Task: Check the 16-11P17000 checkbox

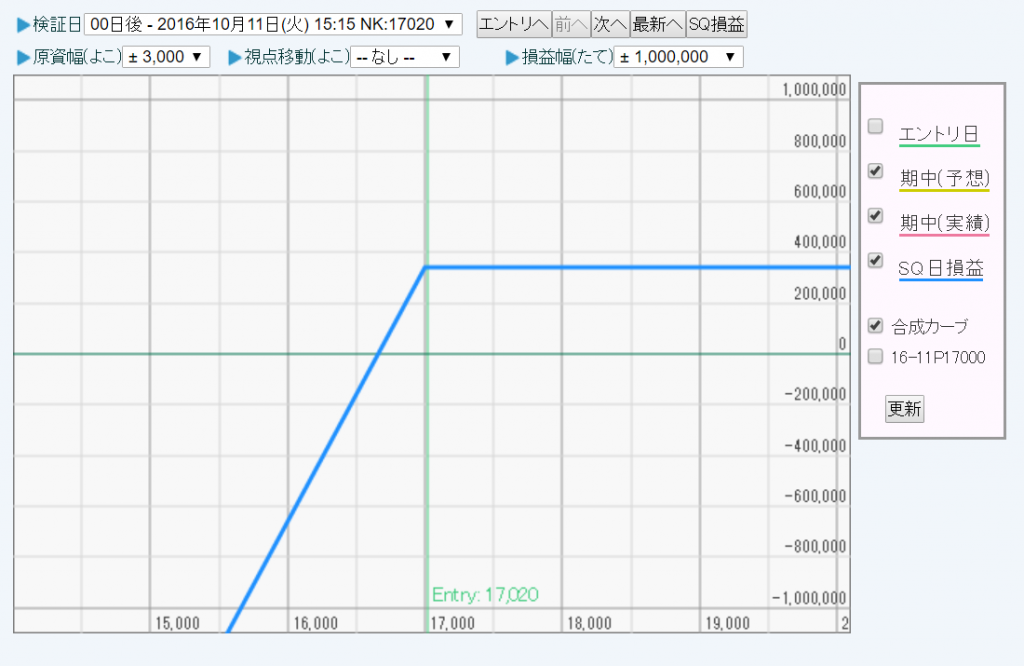Action: click(x=876, y=357)
